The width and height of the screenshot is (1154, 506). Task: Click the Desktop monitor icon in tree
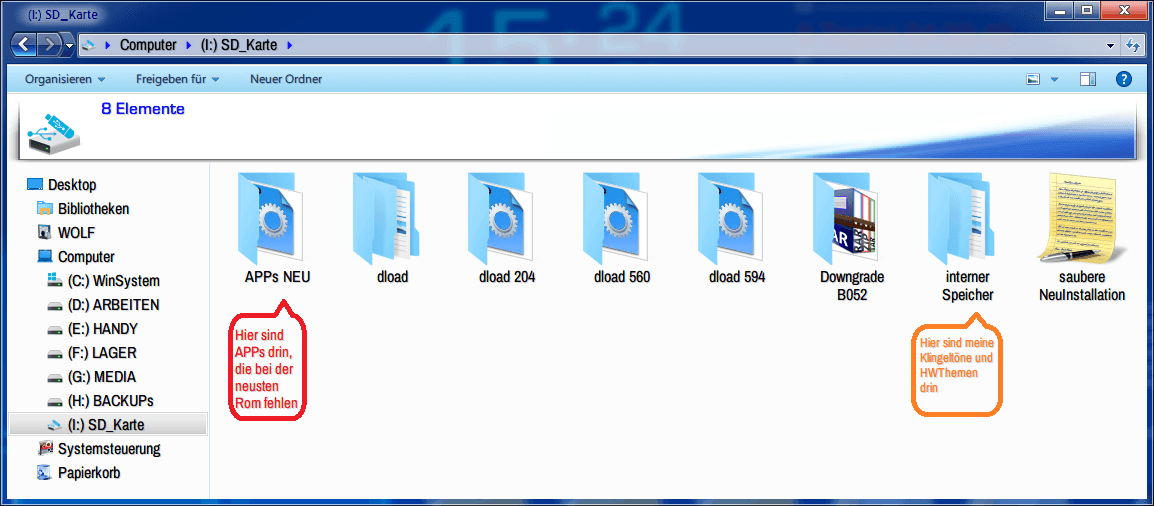click(x=35, y=185)
